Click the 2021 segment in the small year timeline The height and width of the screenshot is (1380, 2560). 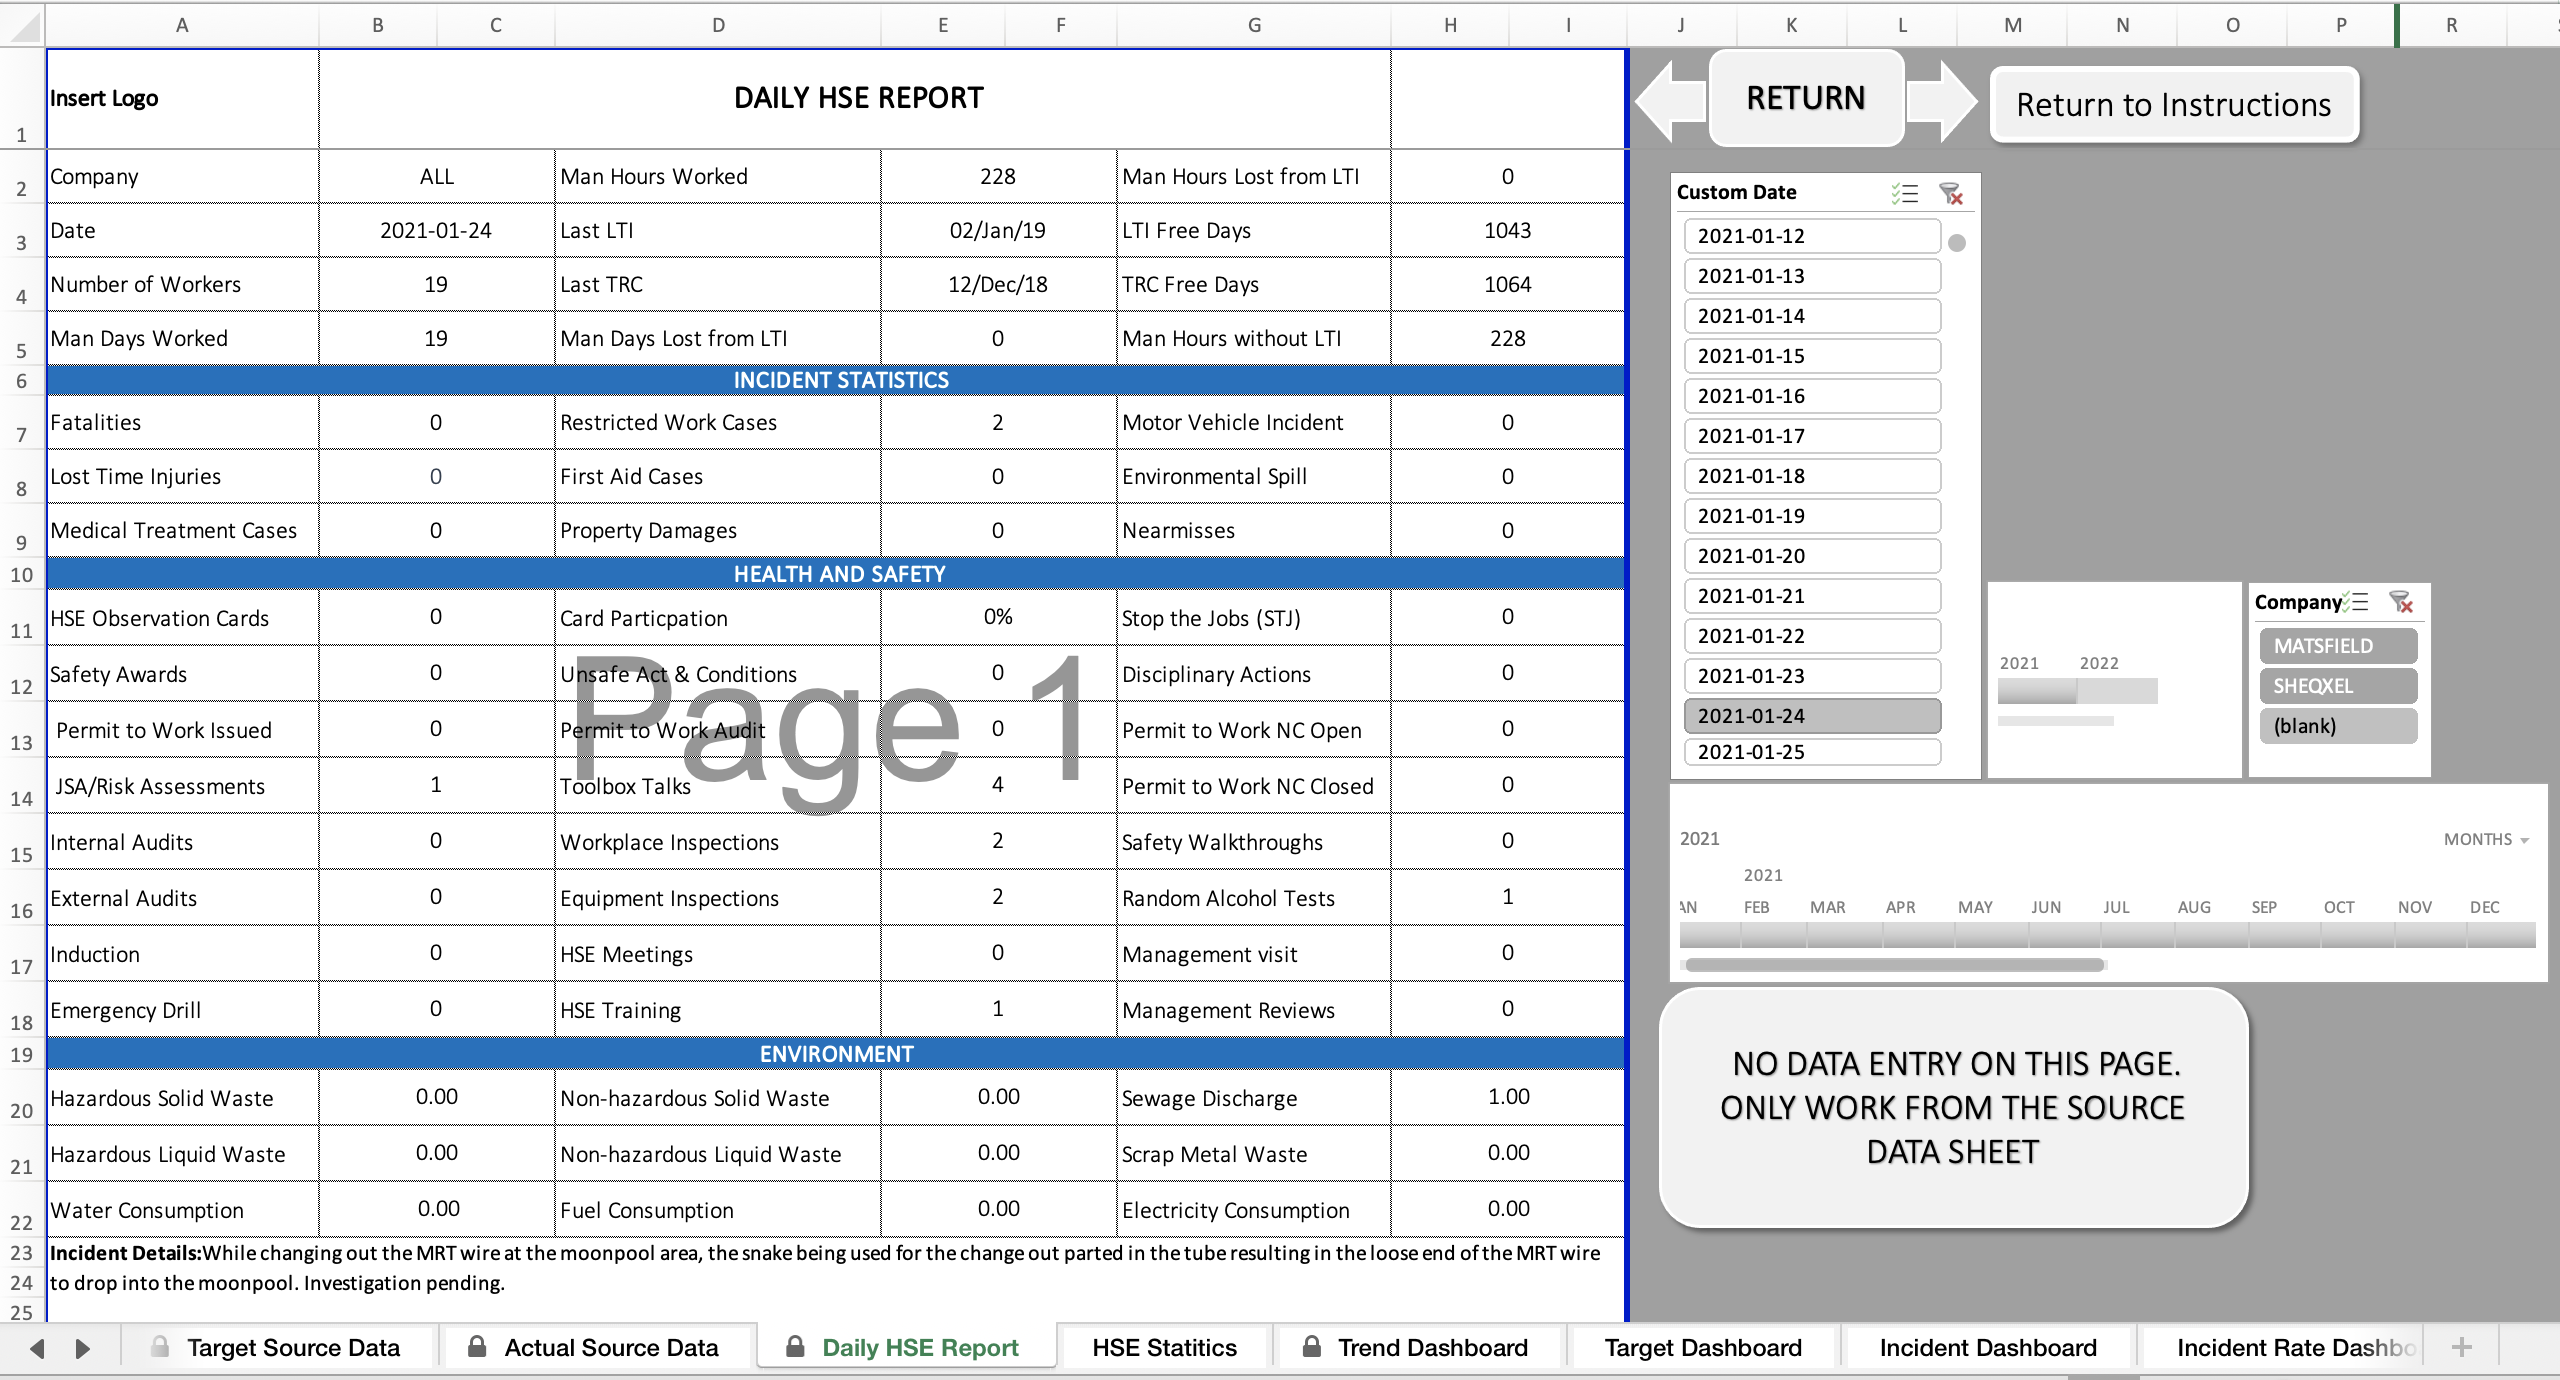click(x=2037, y=690)
